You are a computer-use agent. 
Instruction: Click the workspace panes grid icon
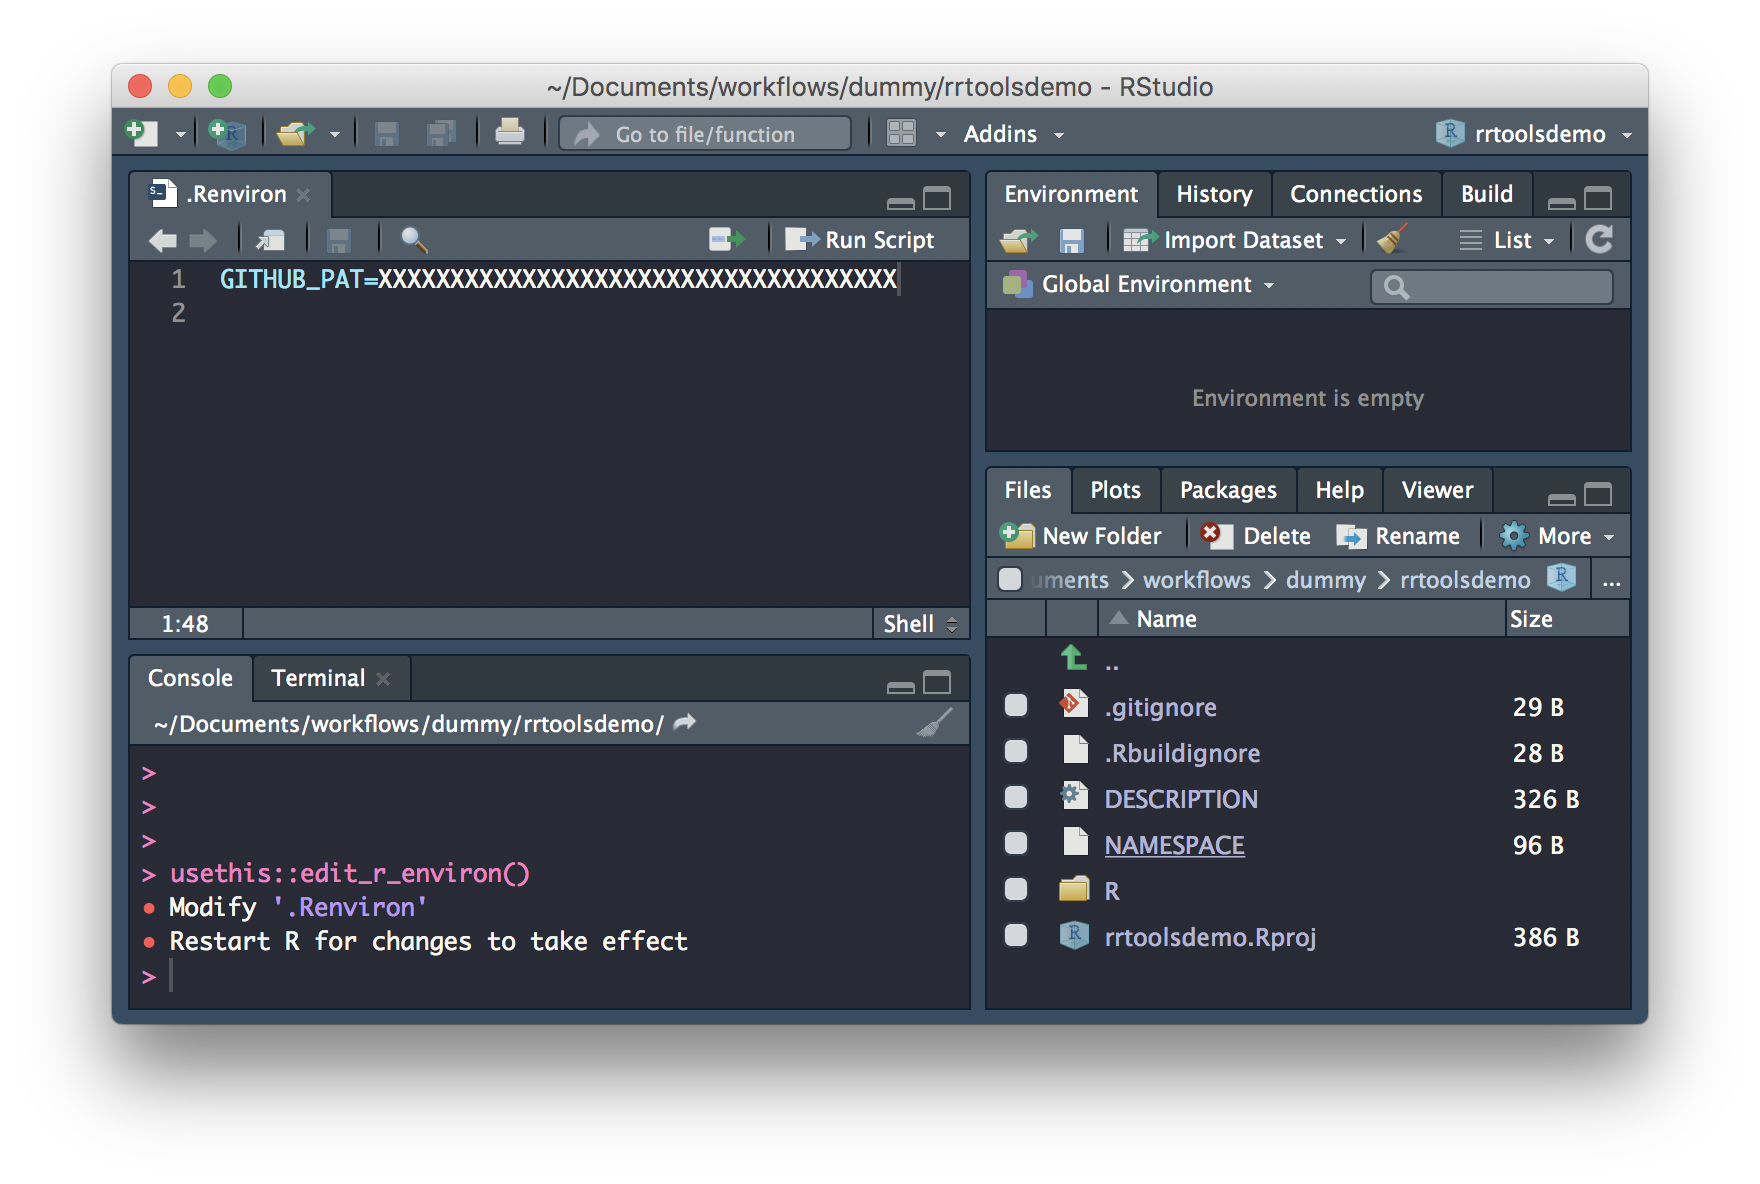click(x=901, y=133)
